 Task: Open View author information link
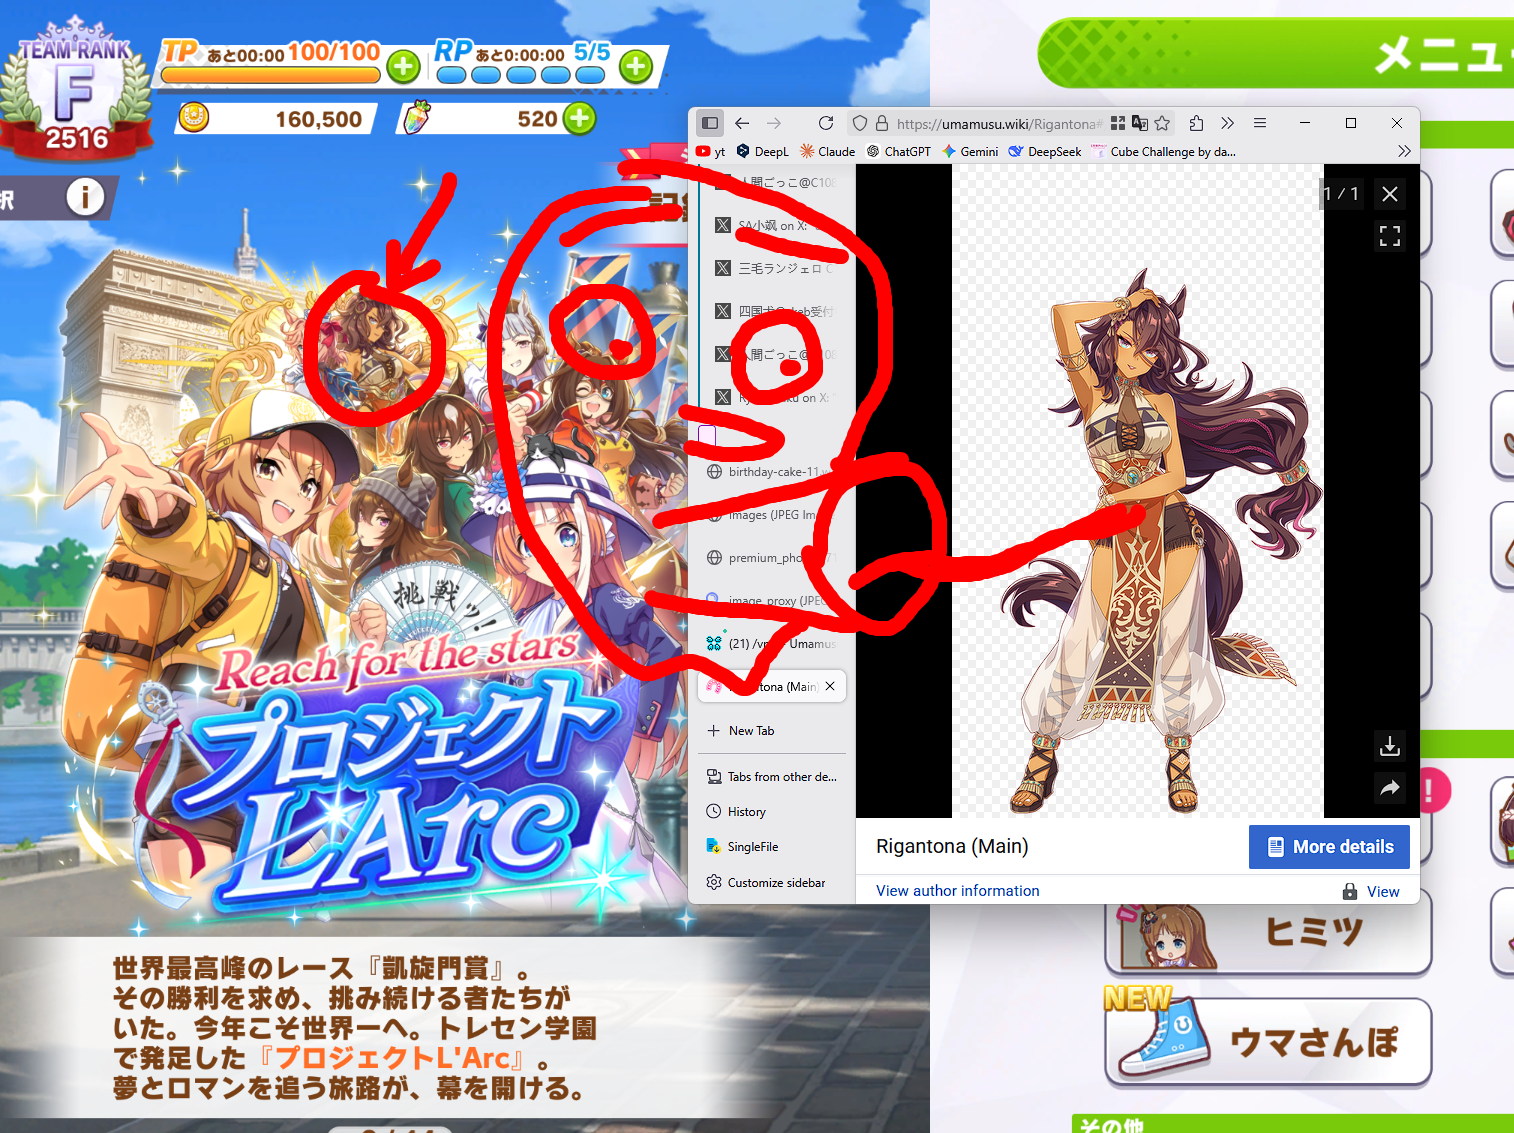(x=958, y=891)
